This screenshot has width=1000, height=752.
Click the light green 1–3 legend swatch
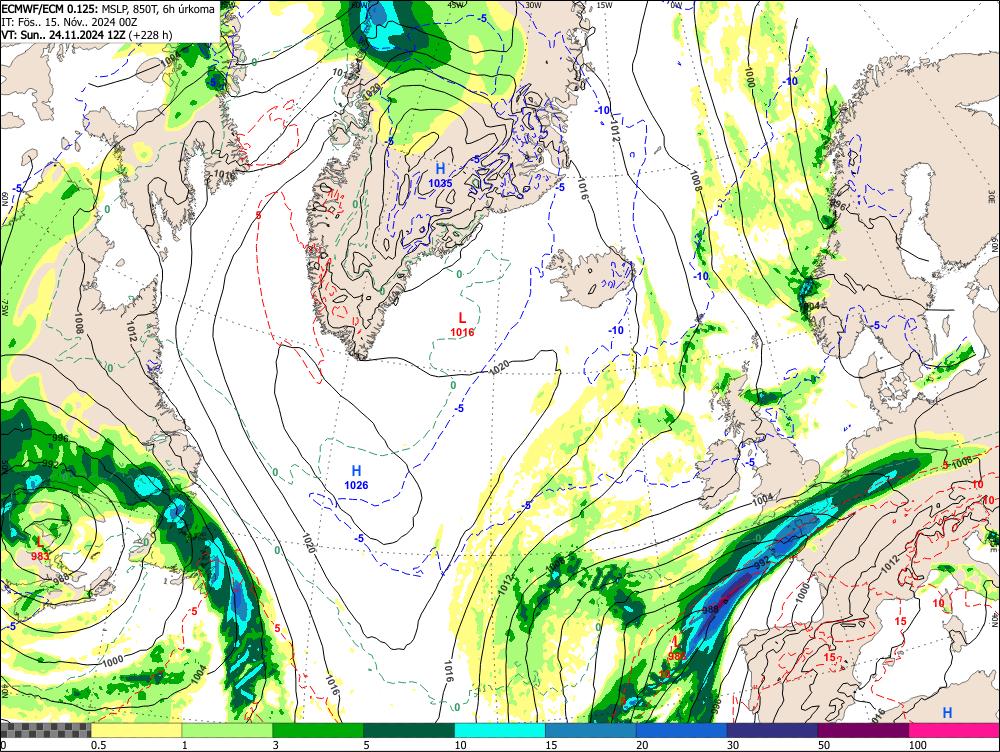(227, 730)
